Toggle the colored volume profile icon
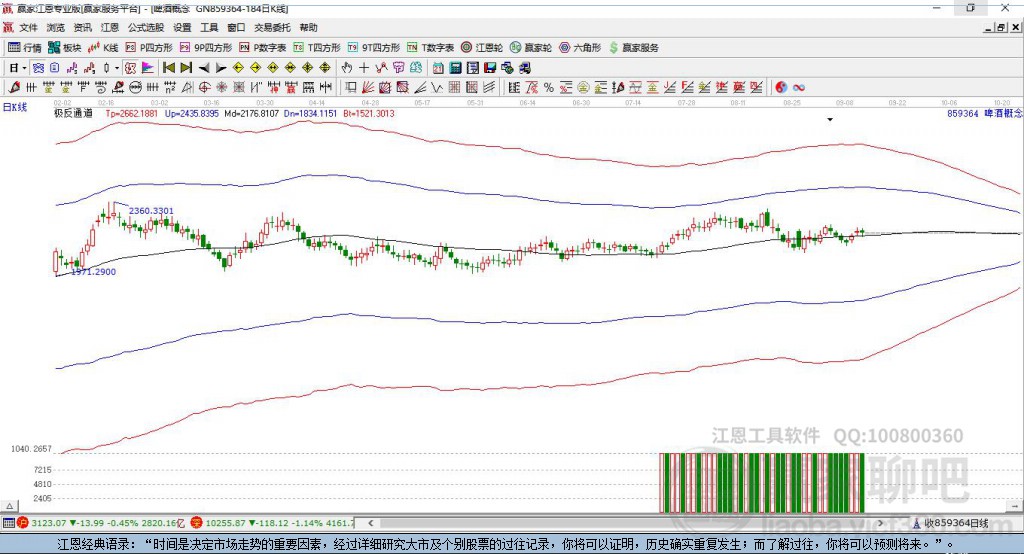 (x=148, y=68)
